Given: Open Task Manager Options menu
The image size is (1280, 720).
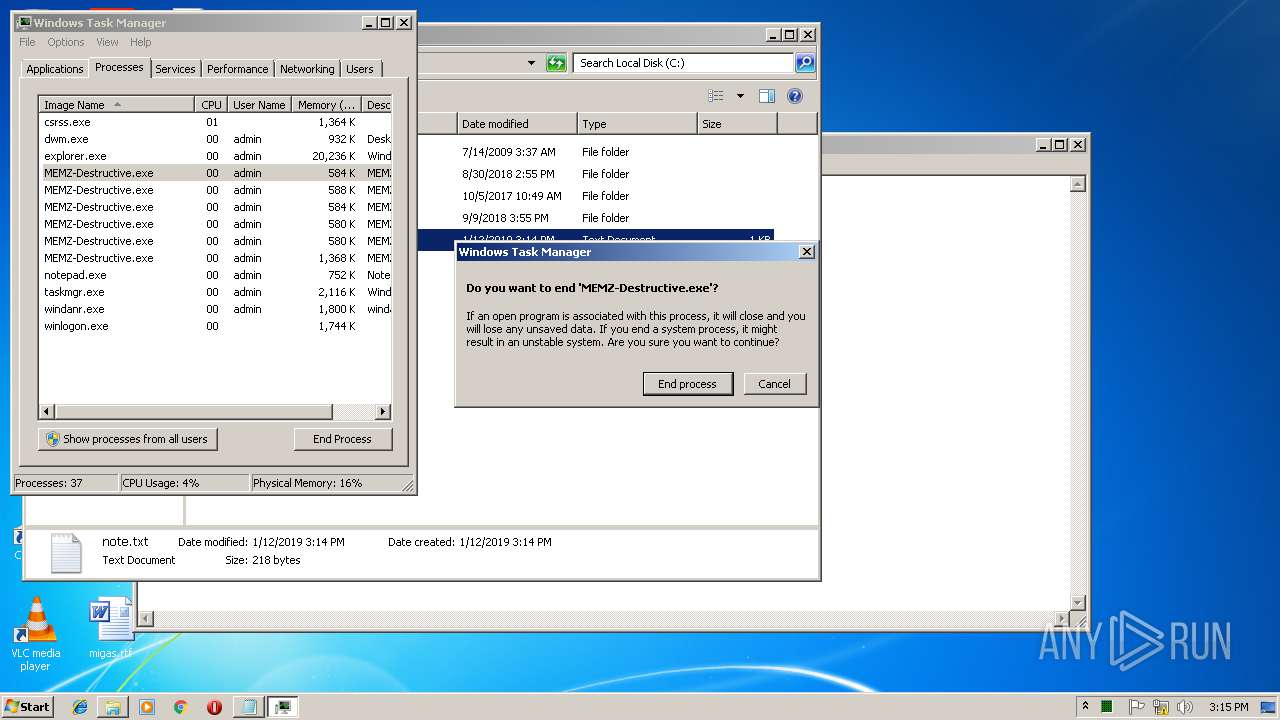Looking at the screenshot, I should pyautogui.click(x=66, y=42).
